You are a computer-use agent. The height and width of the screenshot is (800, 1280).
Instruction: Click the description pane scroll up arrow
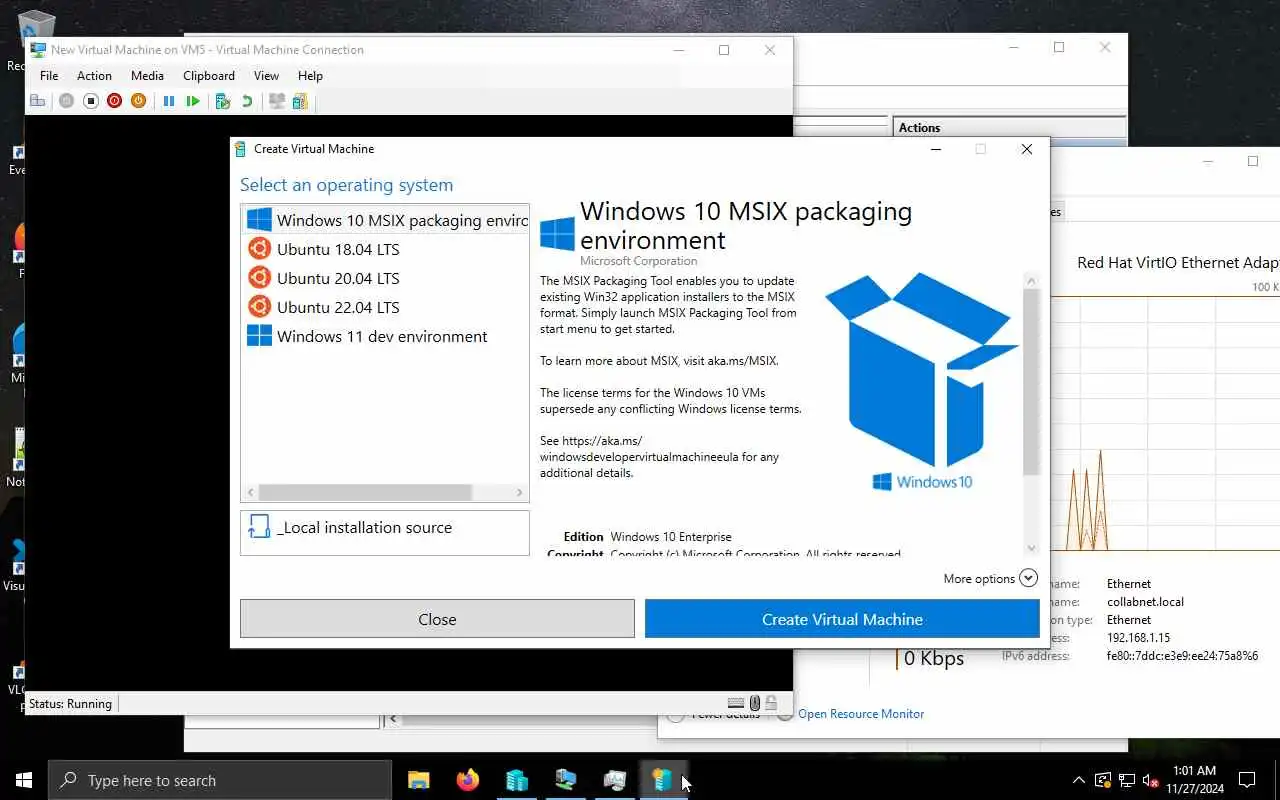pos(1031,281)
